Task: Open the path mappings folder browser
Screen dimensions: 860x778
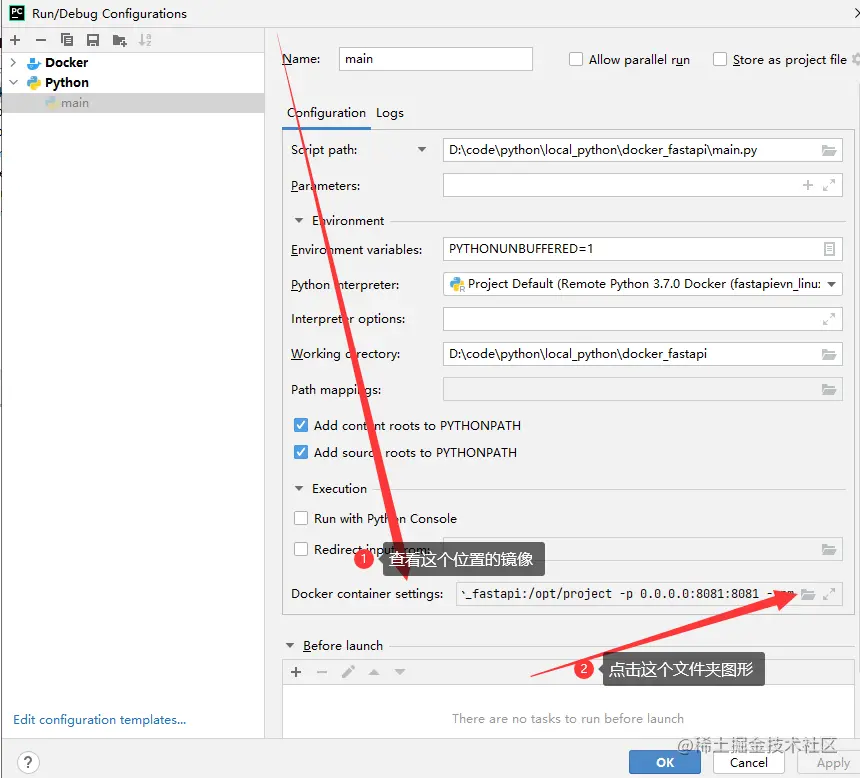Action: point(829,390)
